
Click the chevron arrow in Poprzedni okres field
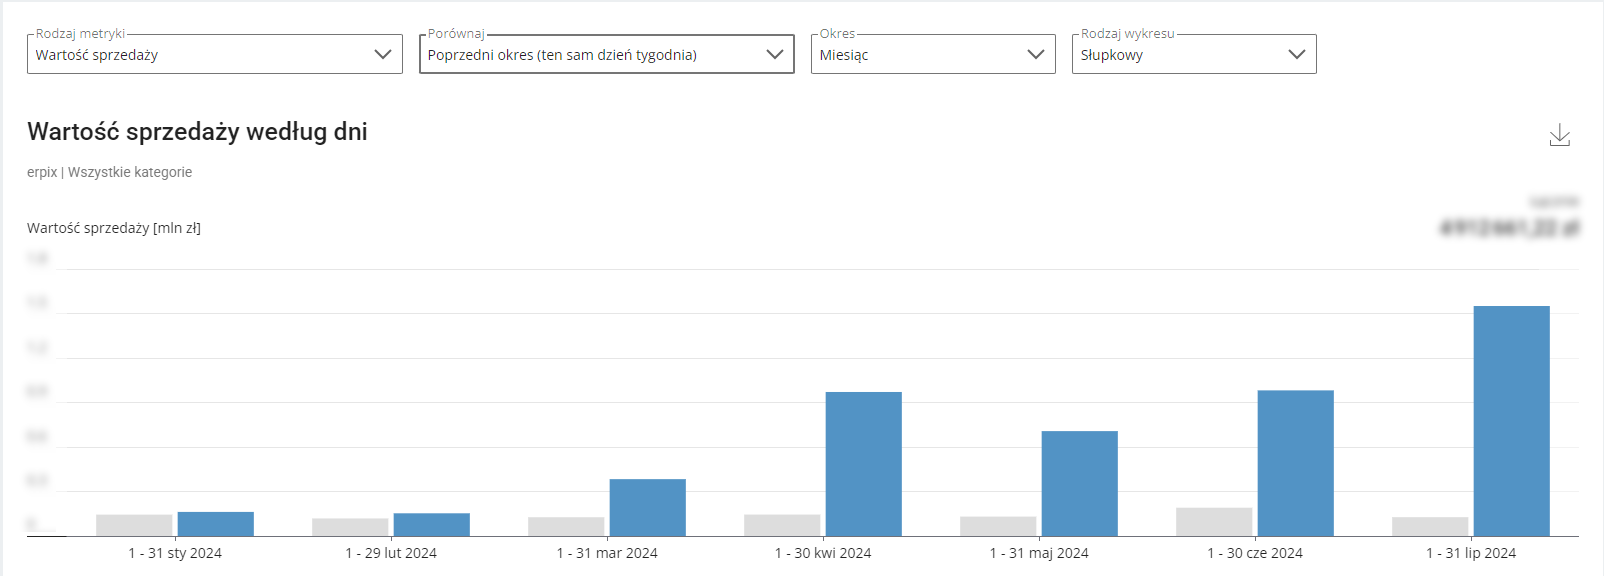tap(774, 54)
